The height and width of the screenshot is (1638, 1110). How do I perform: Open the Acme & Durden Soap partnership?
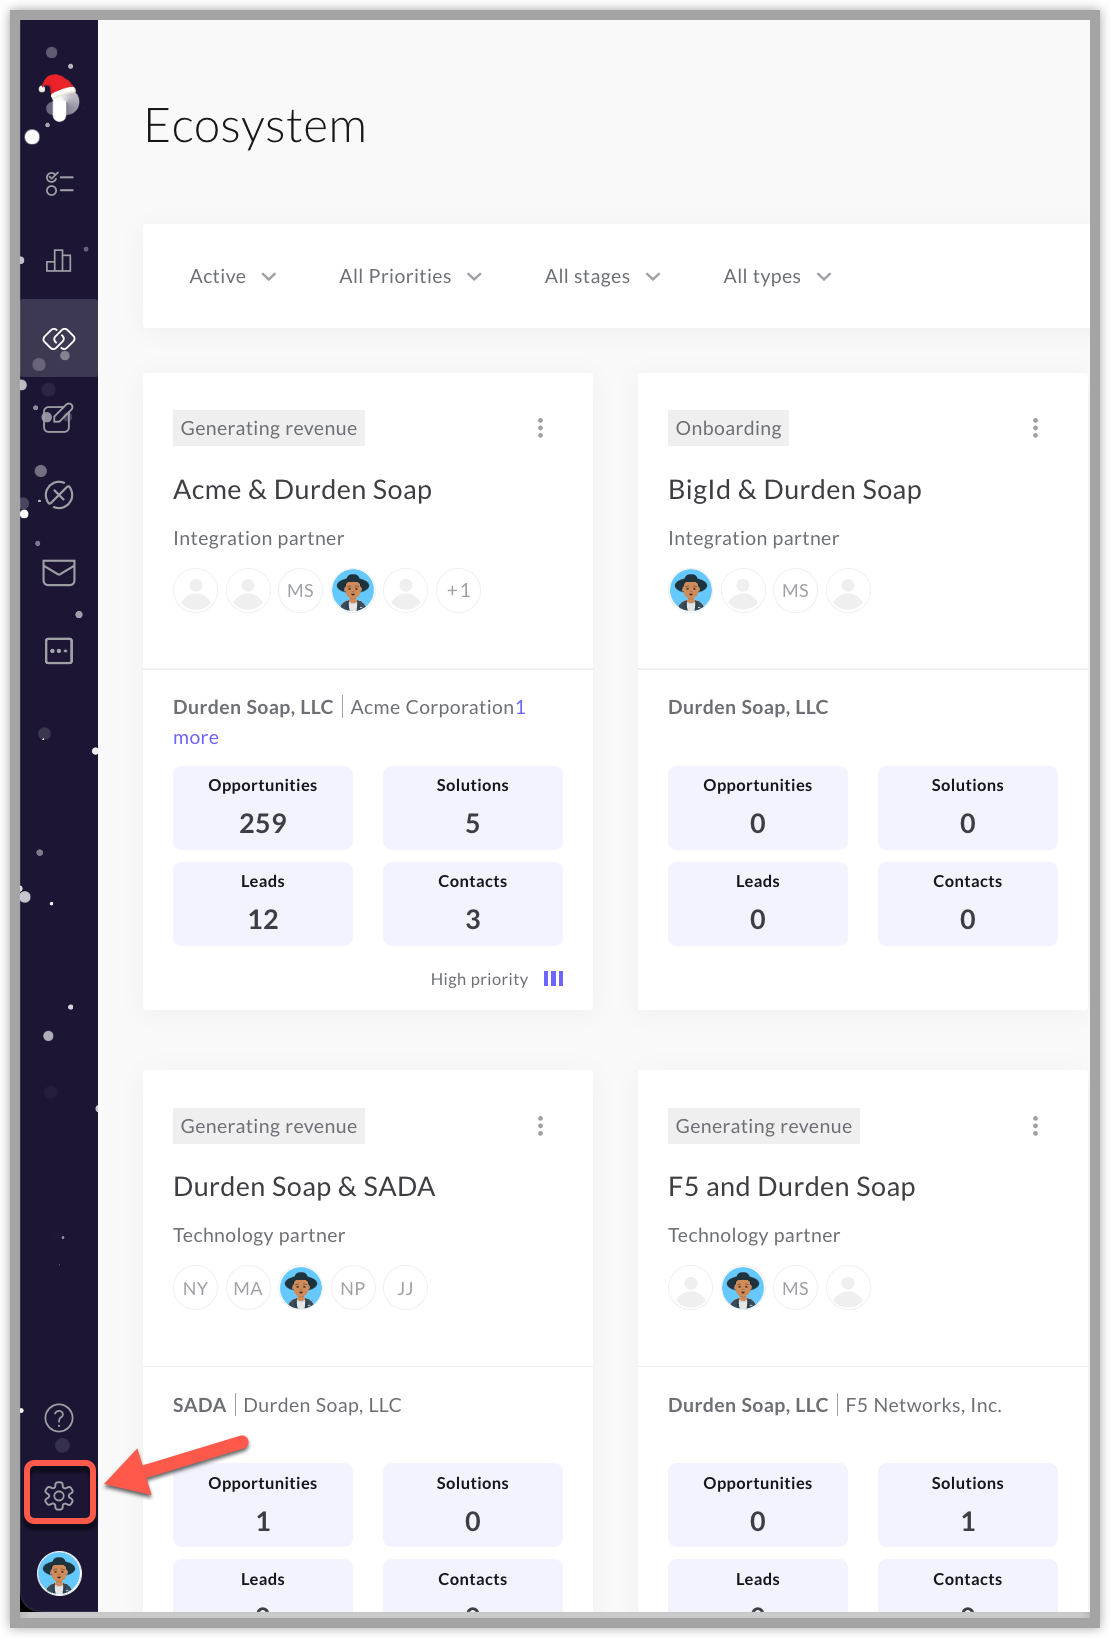302,490
